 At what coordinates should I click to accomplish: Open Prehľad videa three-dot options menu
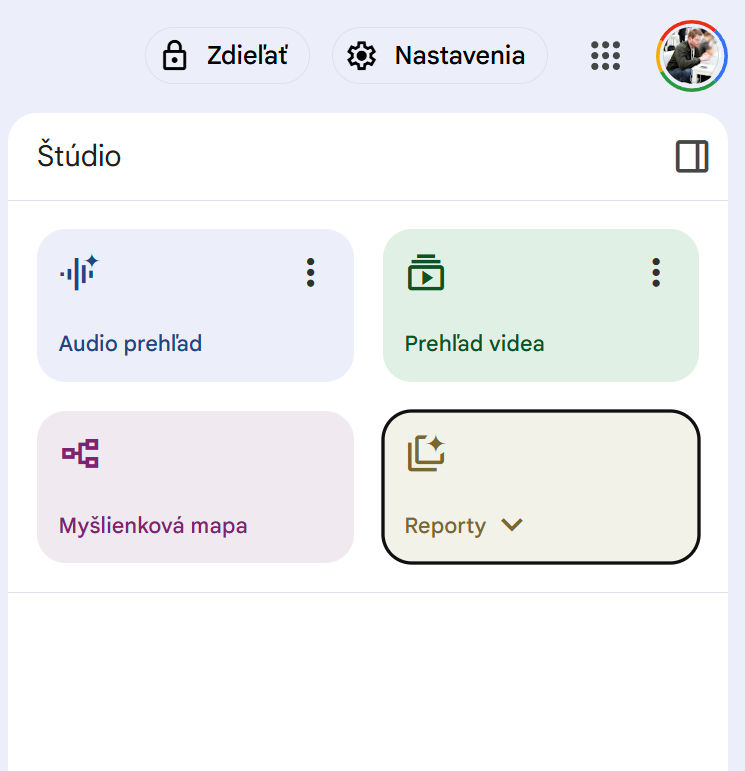[656, 272]
